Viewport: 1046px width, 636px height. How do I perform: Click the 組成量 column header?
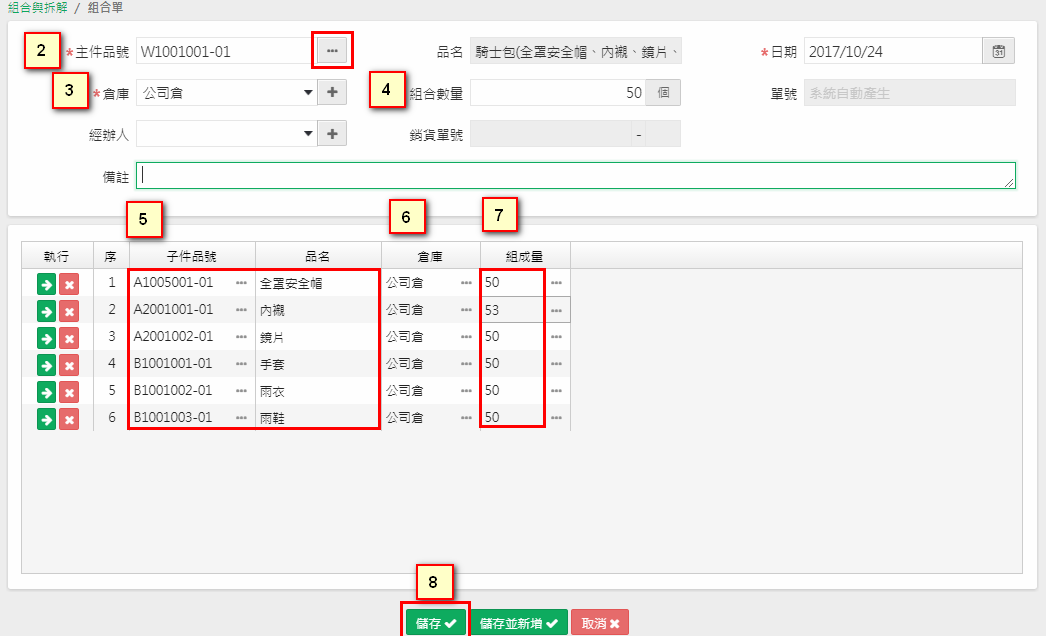[x=525, y=256]
